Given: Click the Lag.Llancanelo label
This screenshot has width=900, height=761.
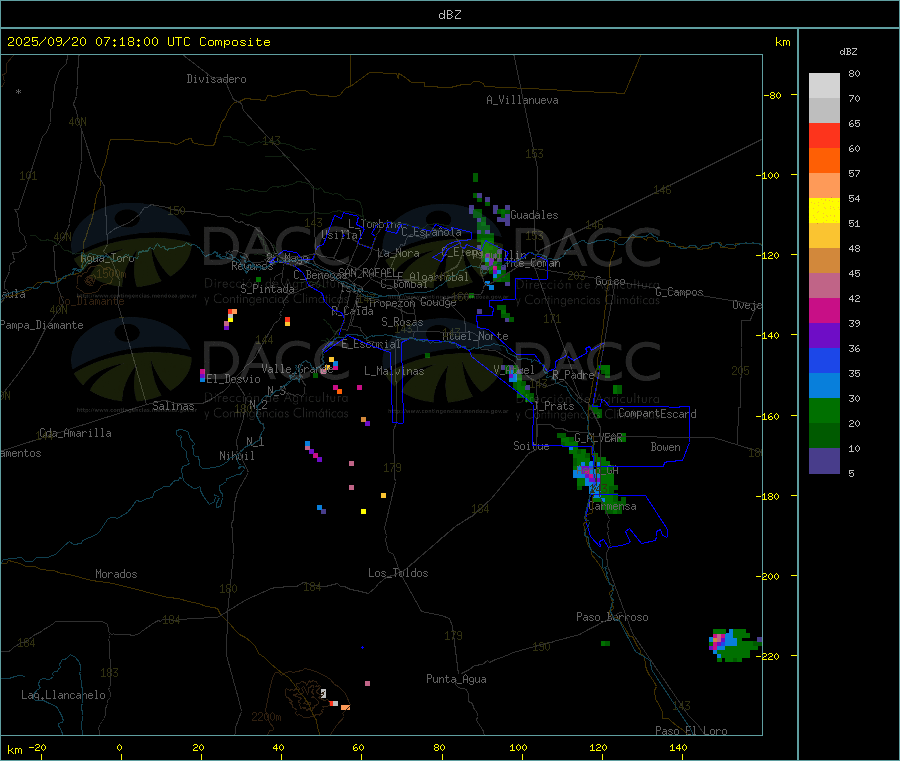Looking at the screenshot, I should tap(64, 696).
